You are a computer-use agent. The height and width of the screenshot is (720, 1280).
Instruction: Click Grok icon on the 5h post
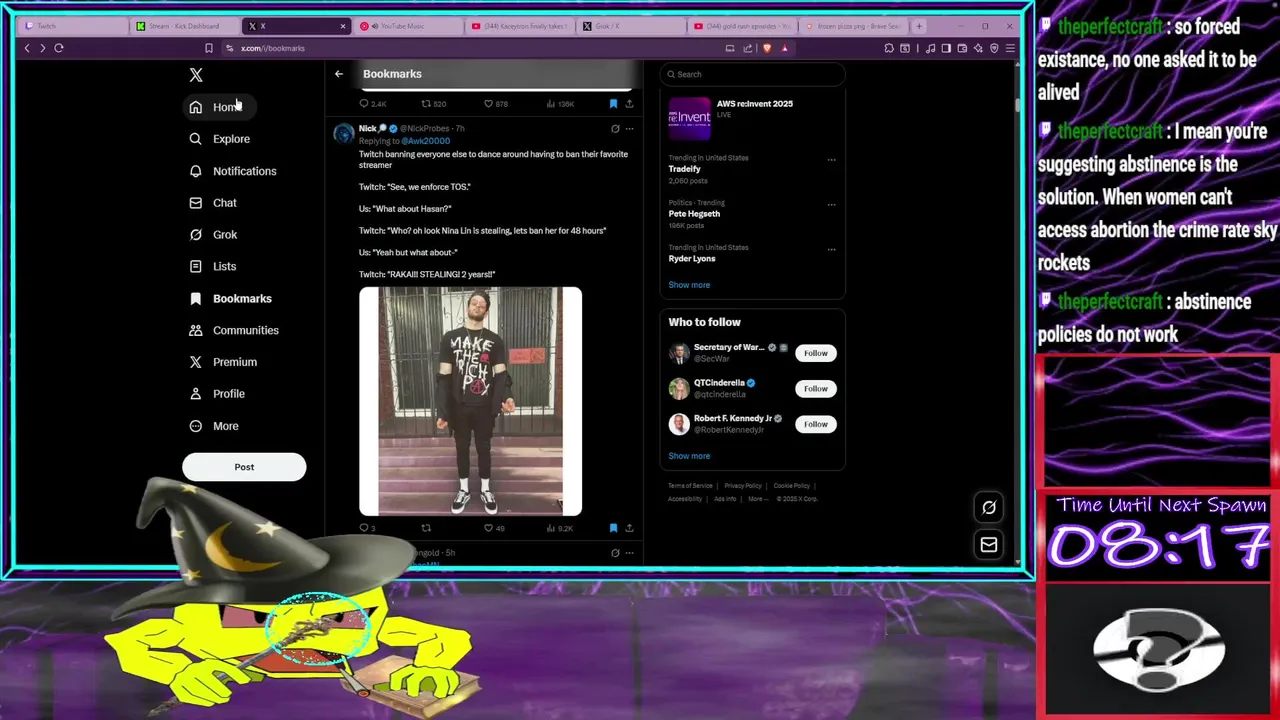(615, 553)
